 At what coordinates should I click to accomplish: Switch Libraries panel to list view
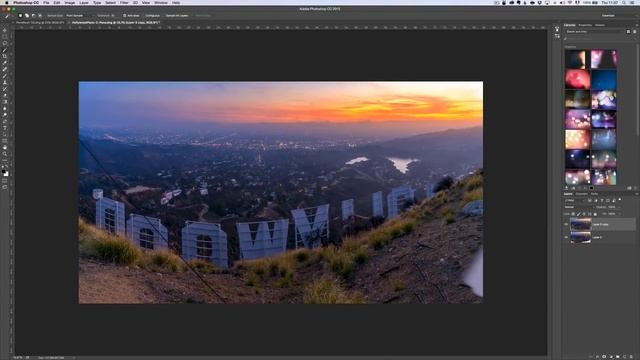tap(634, 31)
